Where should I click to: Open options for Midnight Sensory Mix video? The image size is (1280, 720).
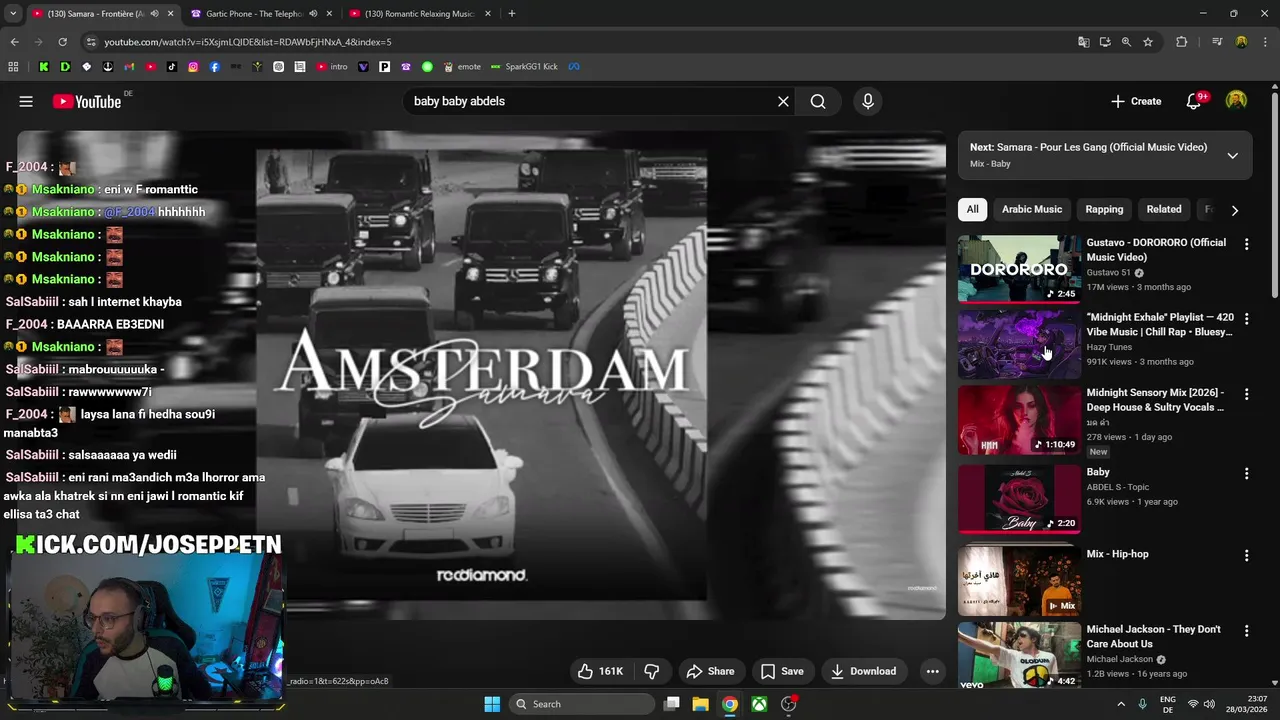[x=1246, y=394]
